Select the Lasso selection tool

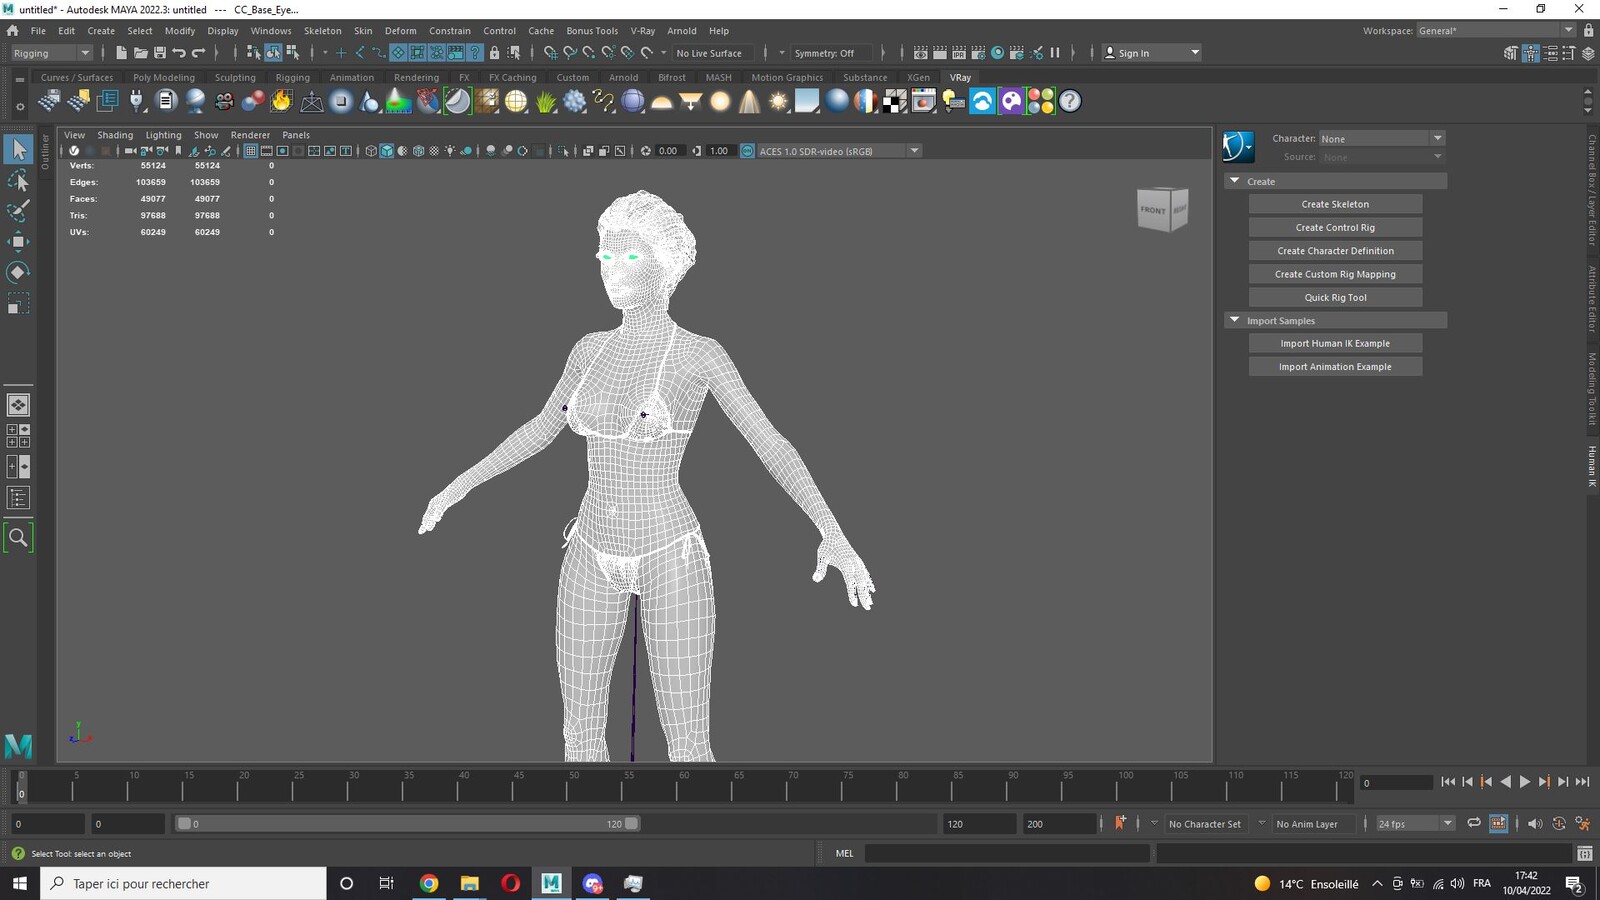pyautogui.click(x=18, y=181)
